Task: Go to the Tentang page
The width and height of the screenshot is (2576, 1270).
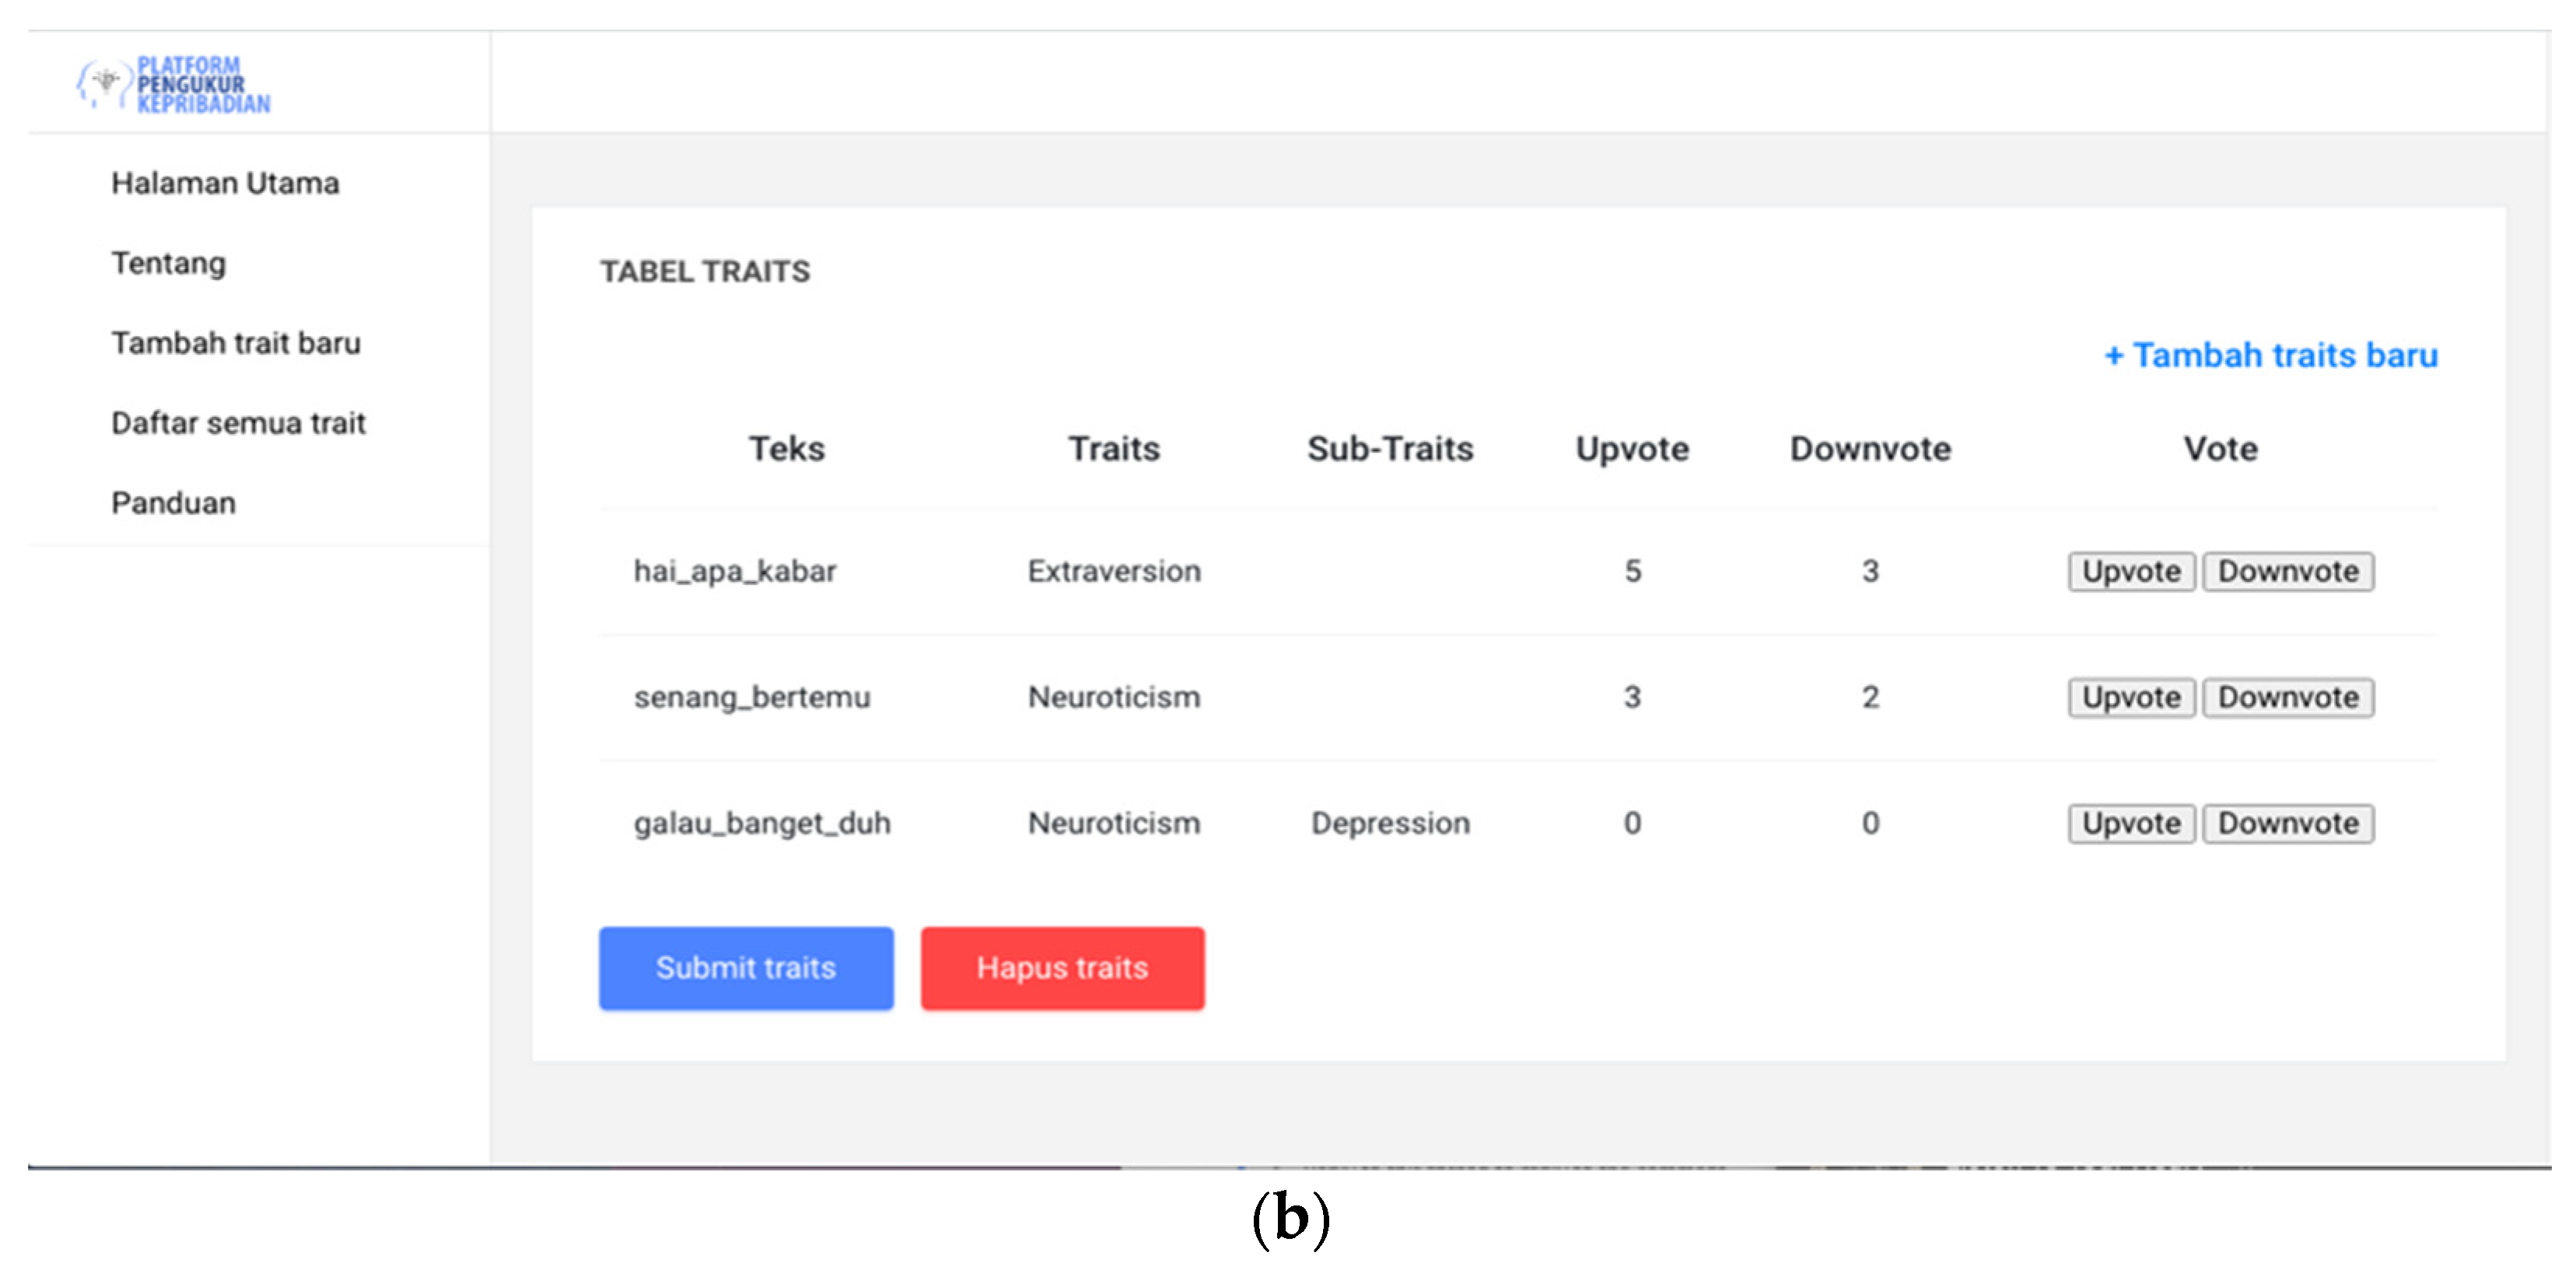Action: tap(168, 263)
